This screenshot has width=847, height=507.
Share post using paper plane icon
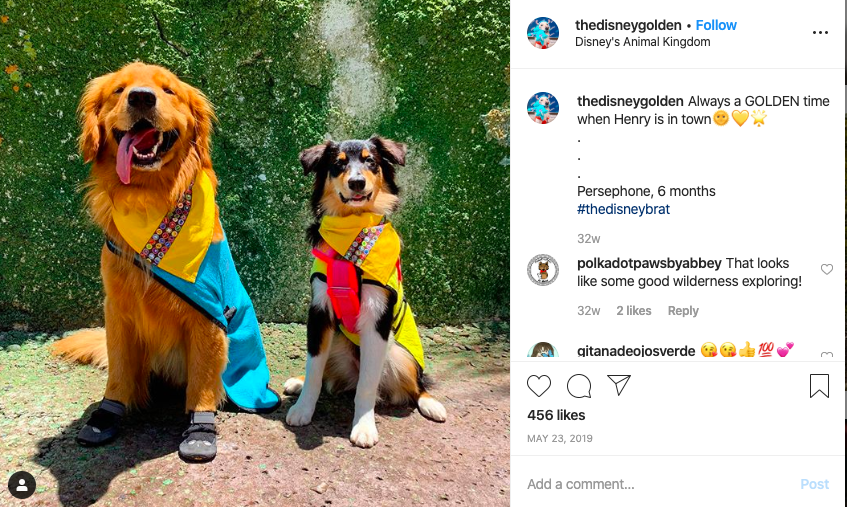[x=619, y=385]
